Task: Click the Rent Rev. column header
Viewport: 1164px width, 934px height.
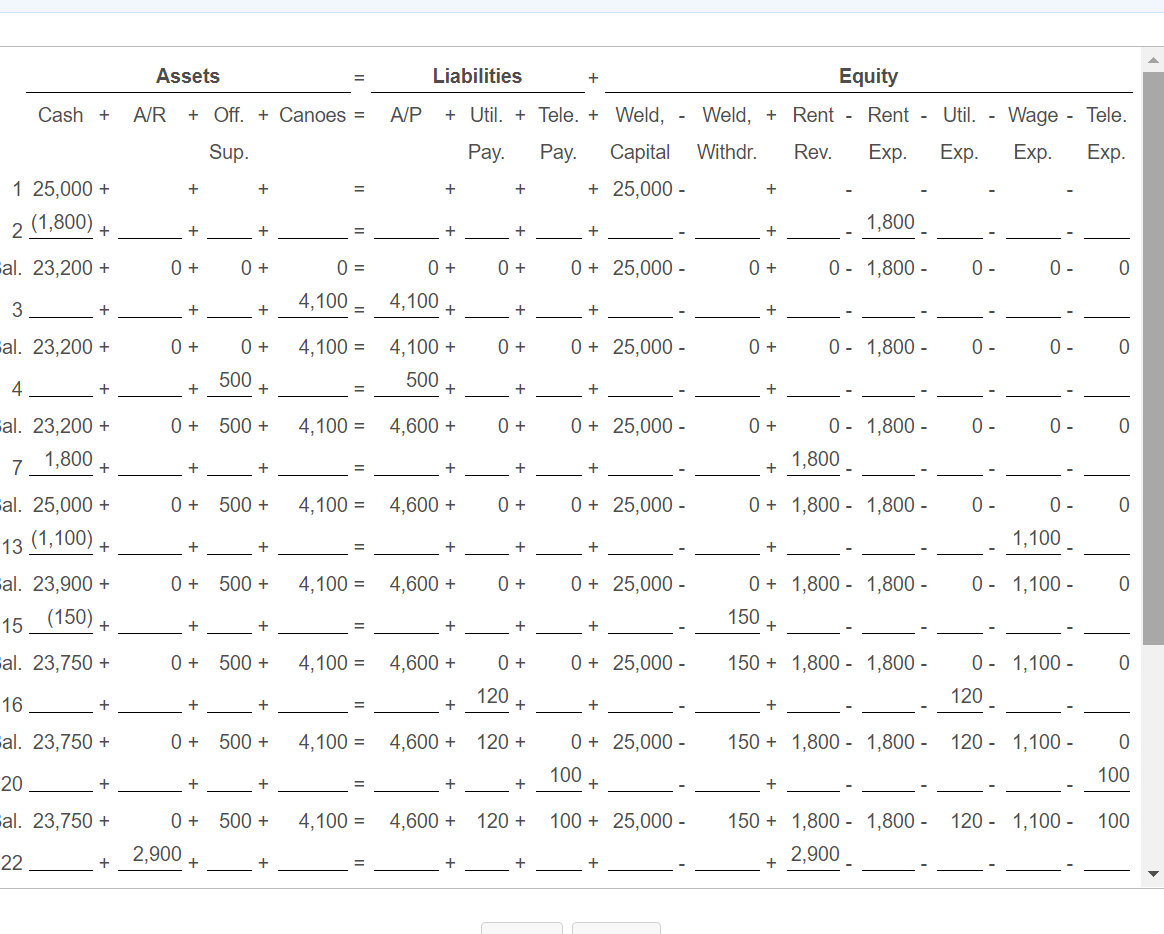Action: coord(813,134)
